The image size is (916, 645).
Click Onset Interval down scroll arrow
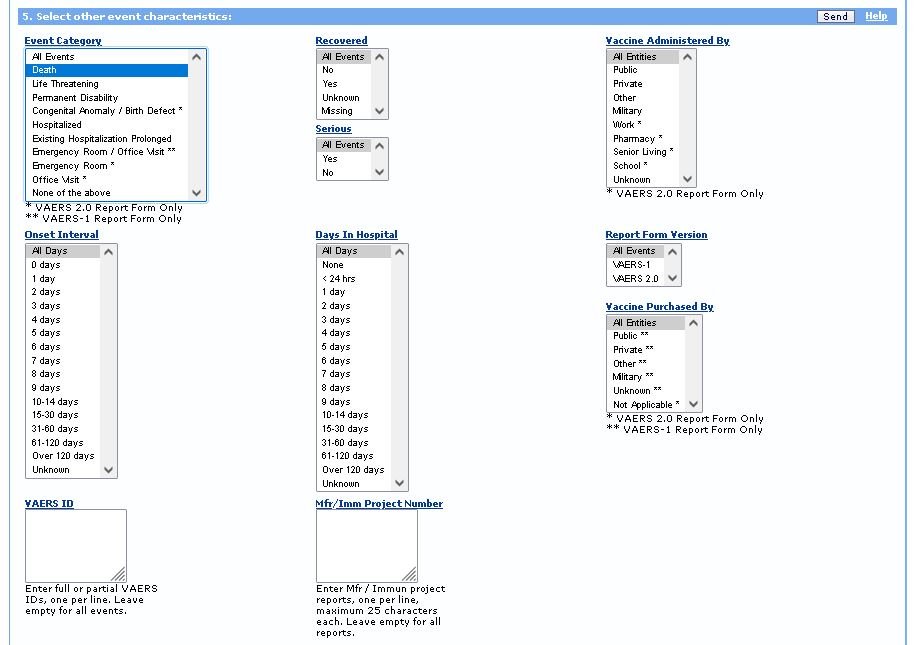tap(109, 470)
